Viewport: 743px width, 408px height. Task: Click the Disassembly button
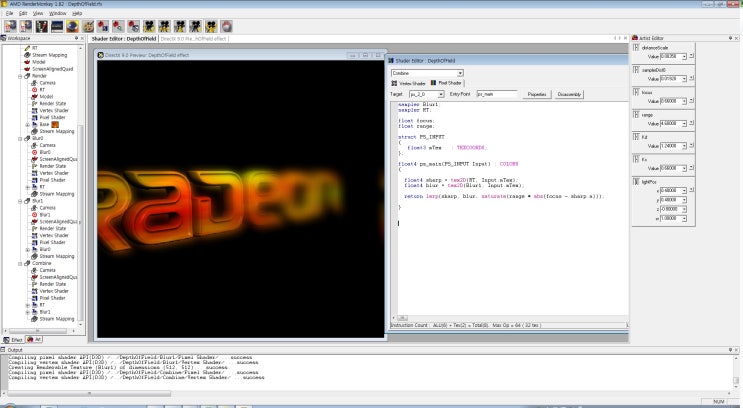pos(569,94)
